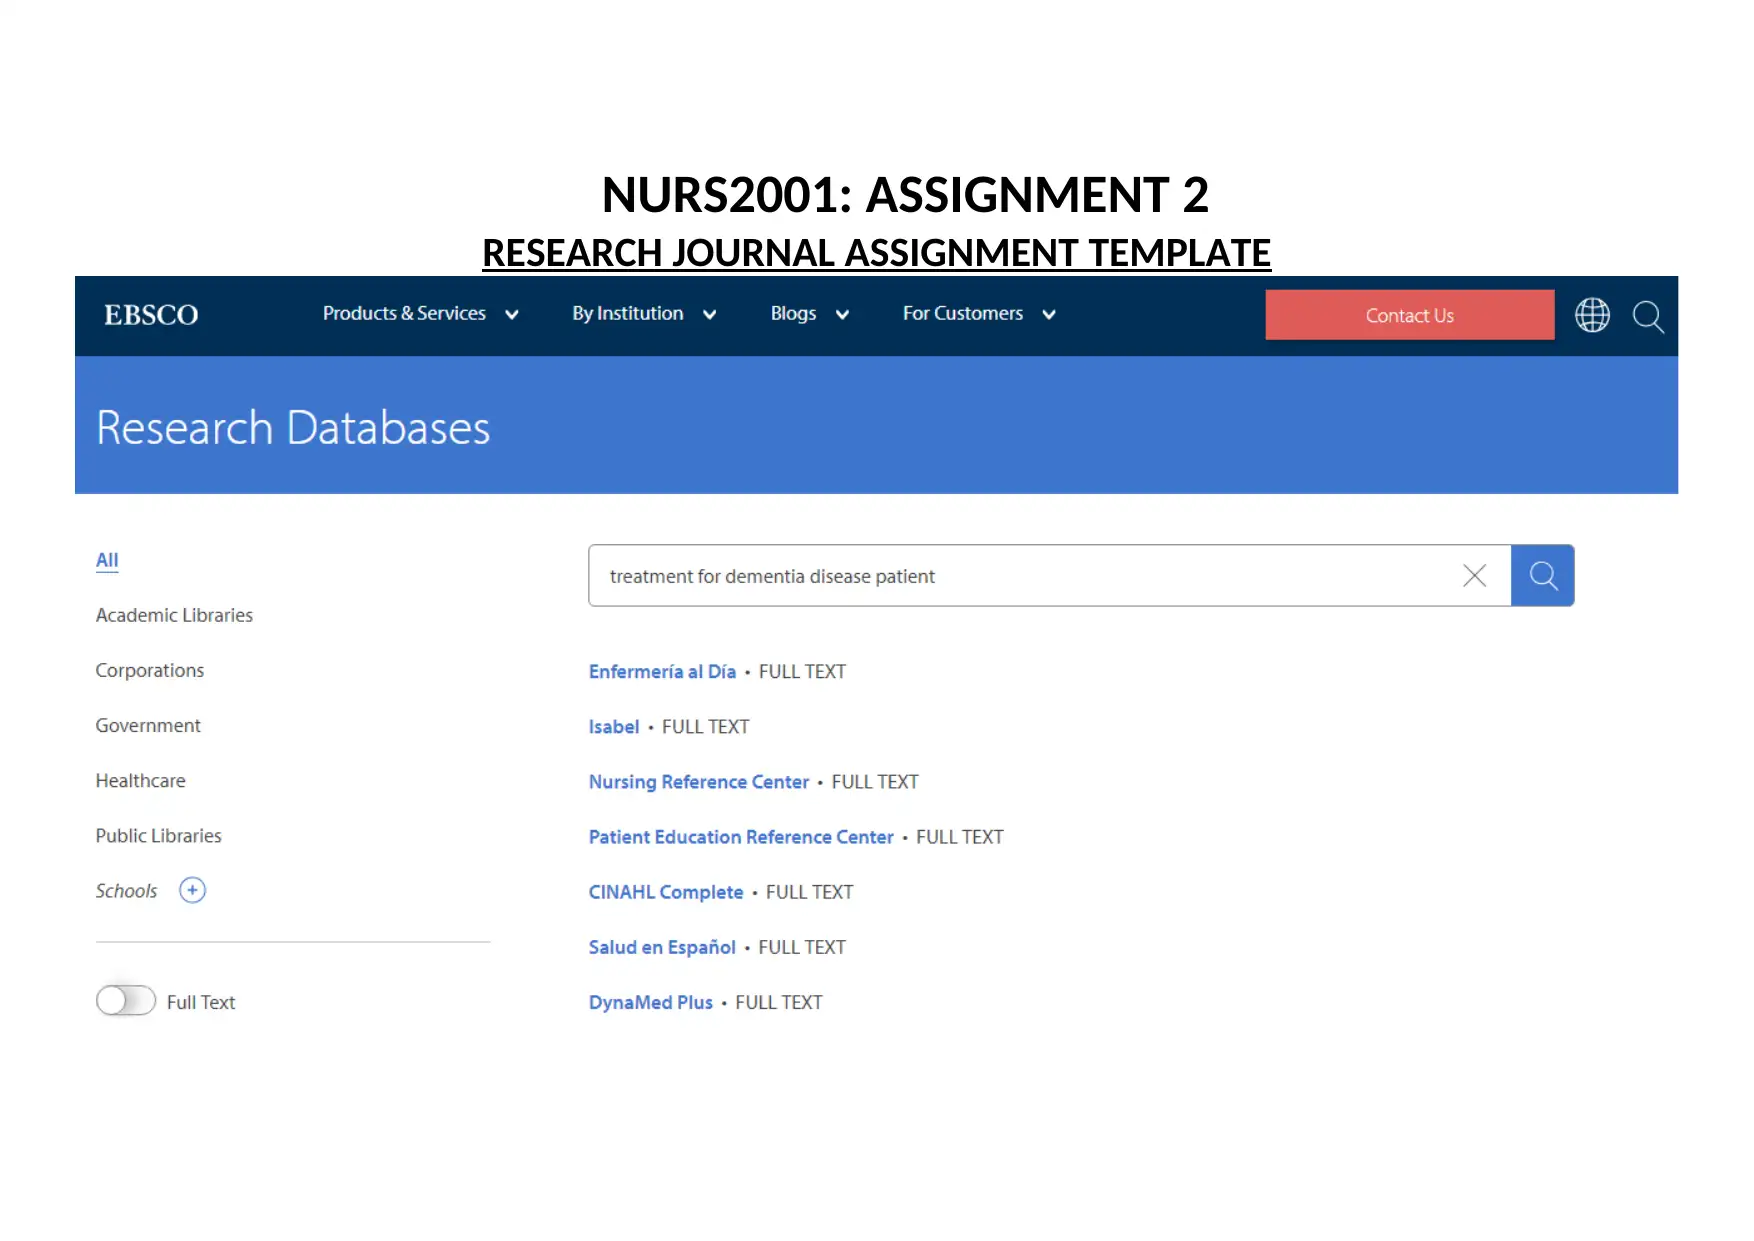Select the All filter
1754x1241 pixels.
pos(107,561)
